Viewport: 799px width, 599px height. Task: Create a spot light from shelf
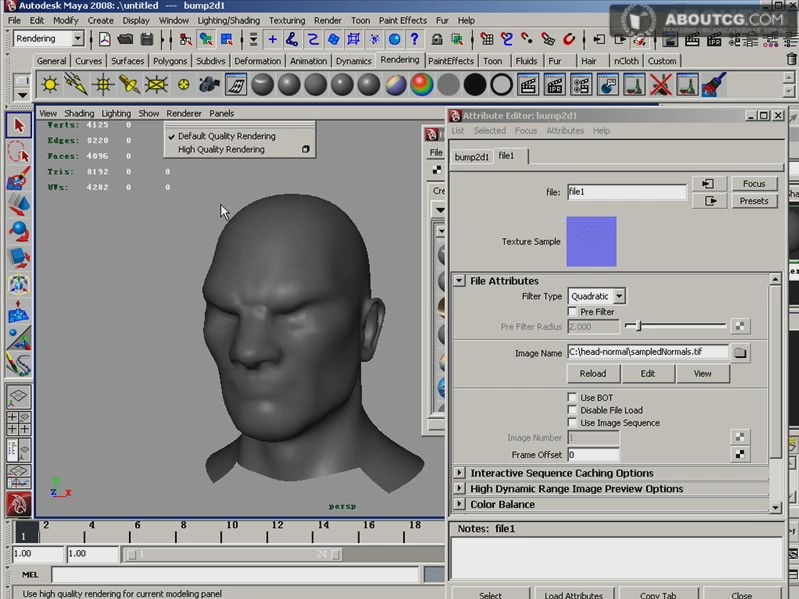[x=129, y=85]
